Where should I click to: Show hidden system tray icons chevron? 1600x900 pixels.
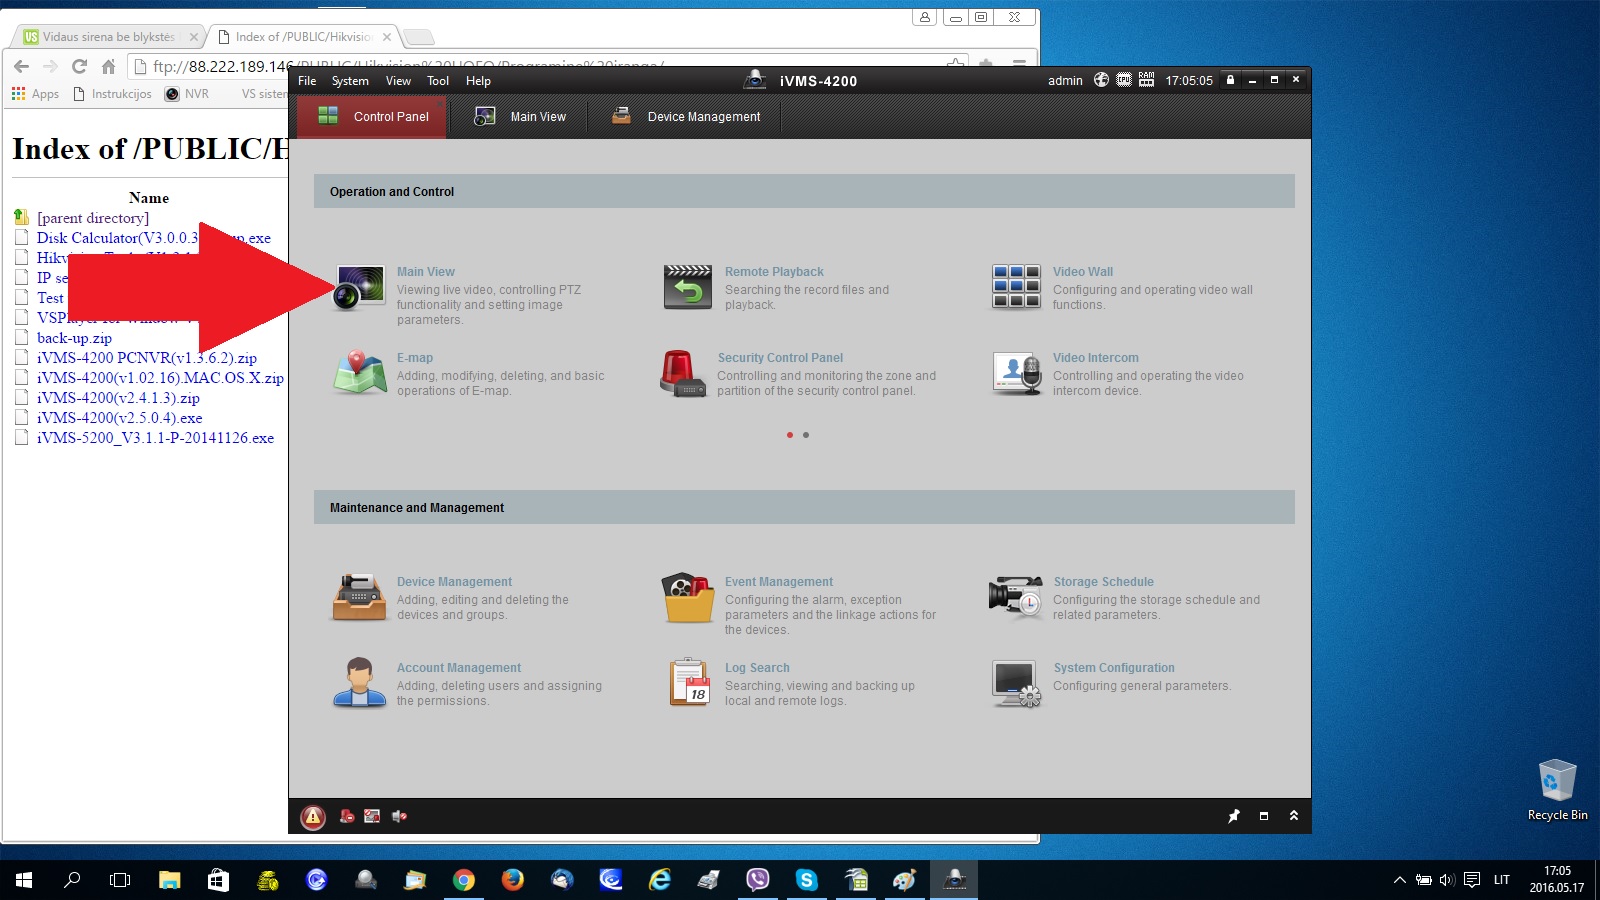click(x=1399, y=880)
